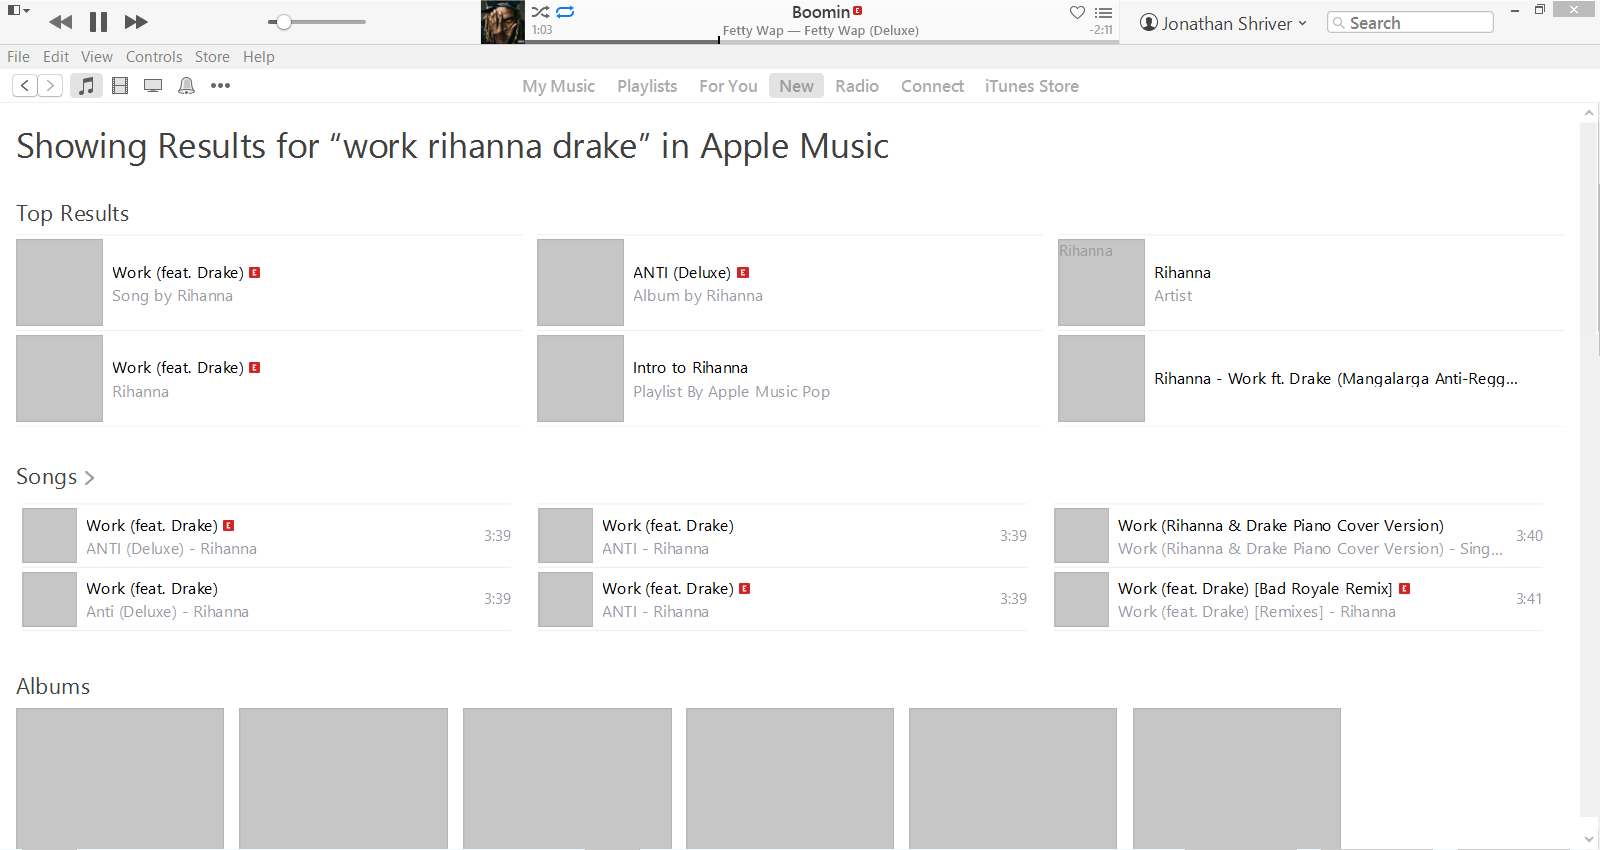Click the vertical scrollbar track
The width and height of the screenshot is (1600, 850).
[1588, 470]
